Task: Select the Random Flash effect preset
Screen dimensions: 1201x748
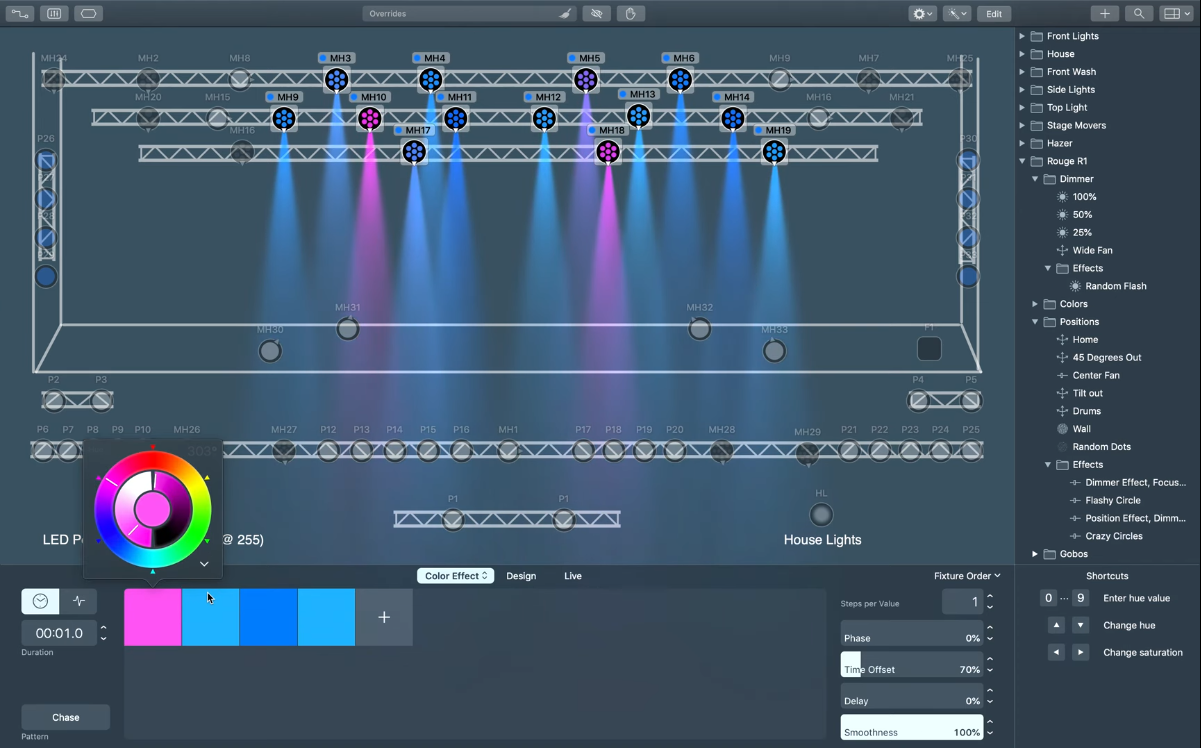Action: point(1115,286)
